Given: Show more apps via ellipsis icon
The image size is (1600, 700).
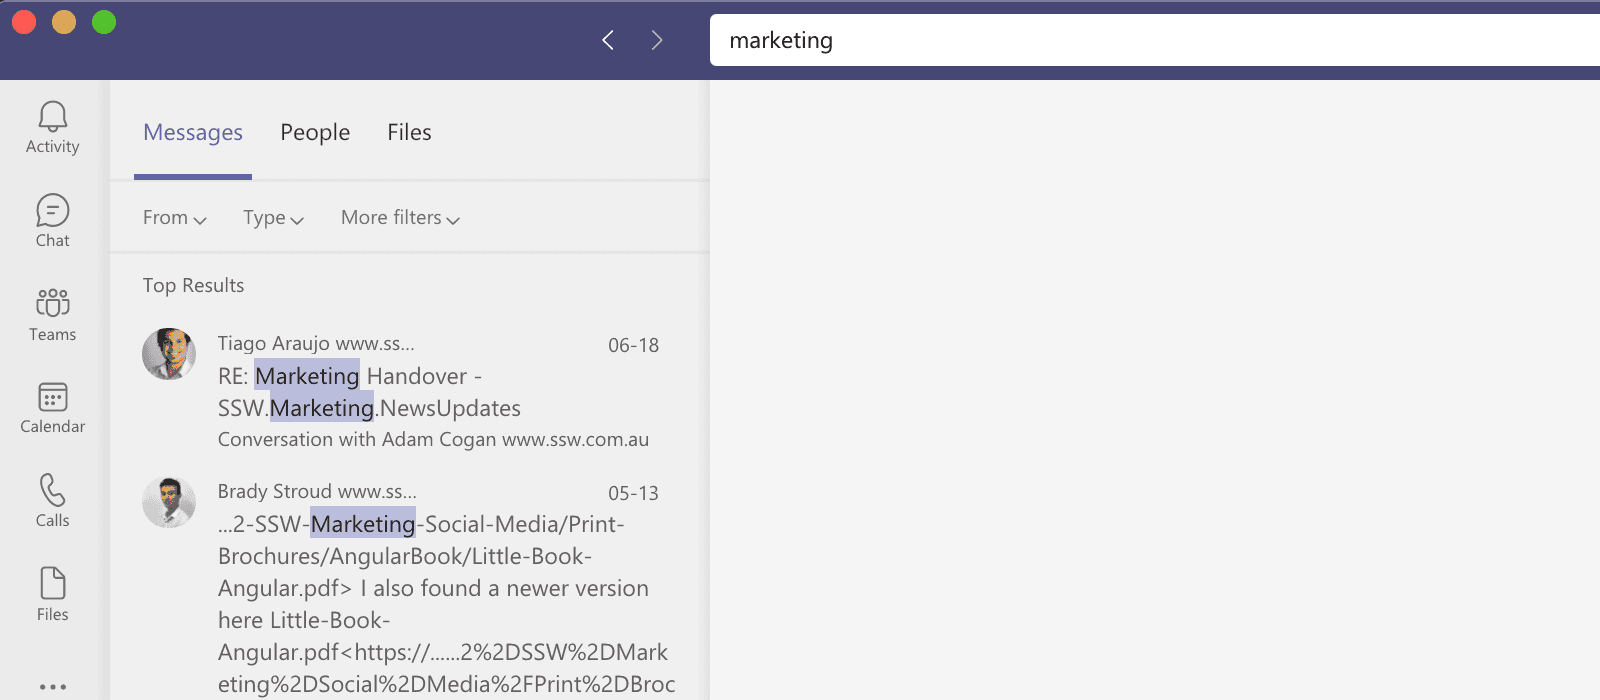Looking at the screenshot, I should click(52, 686).
